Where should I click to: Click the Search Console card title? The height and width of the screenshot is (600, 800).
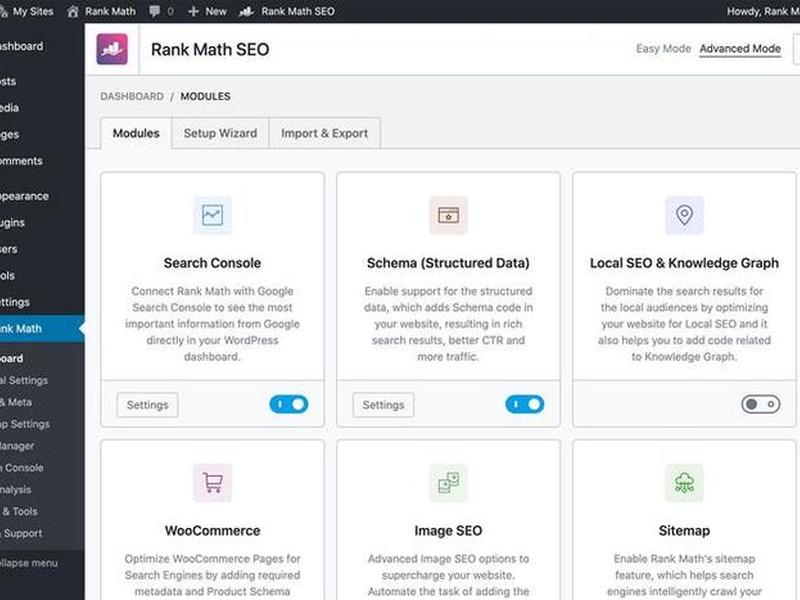[x=212, y=263]
